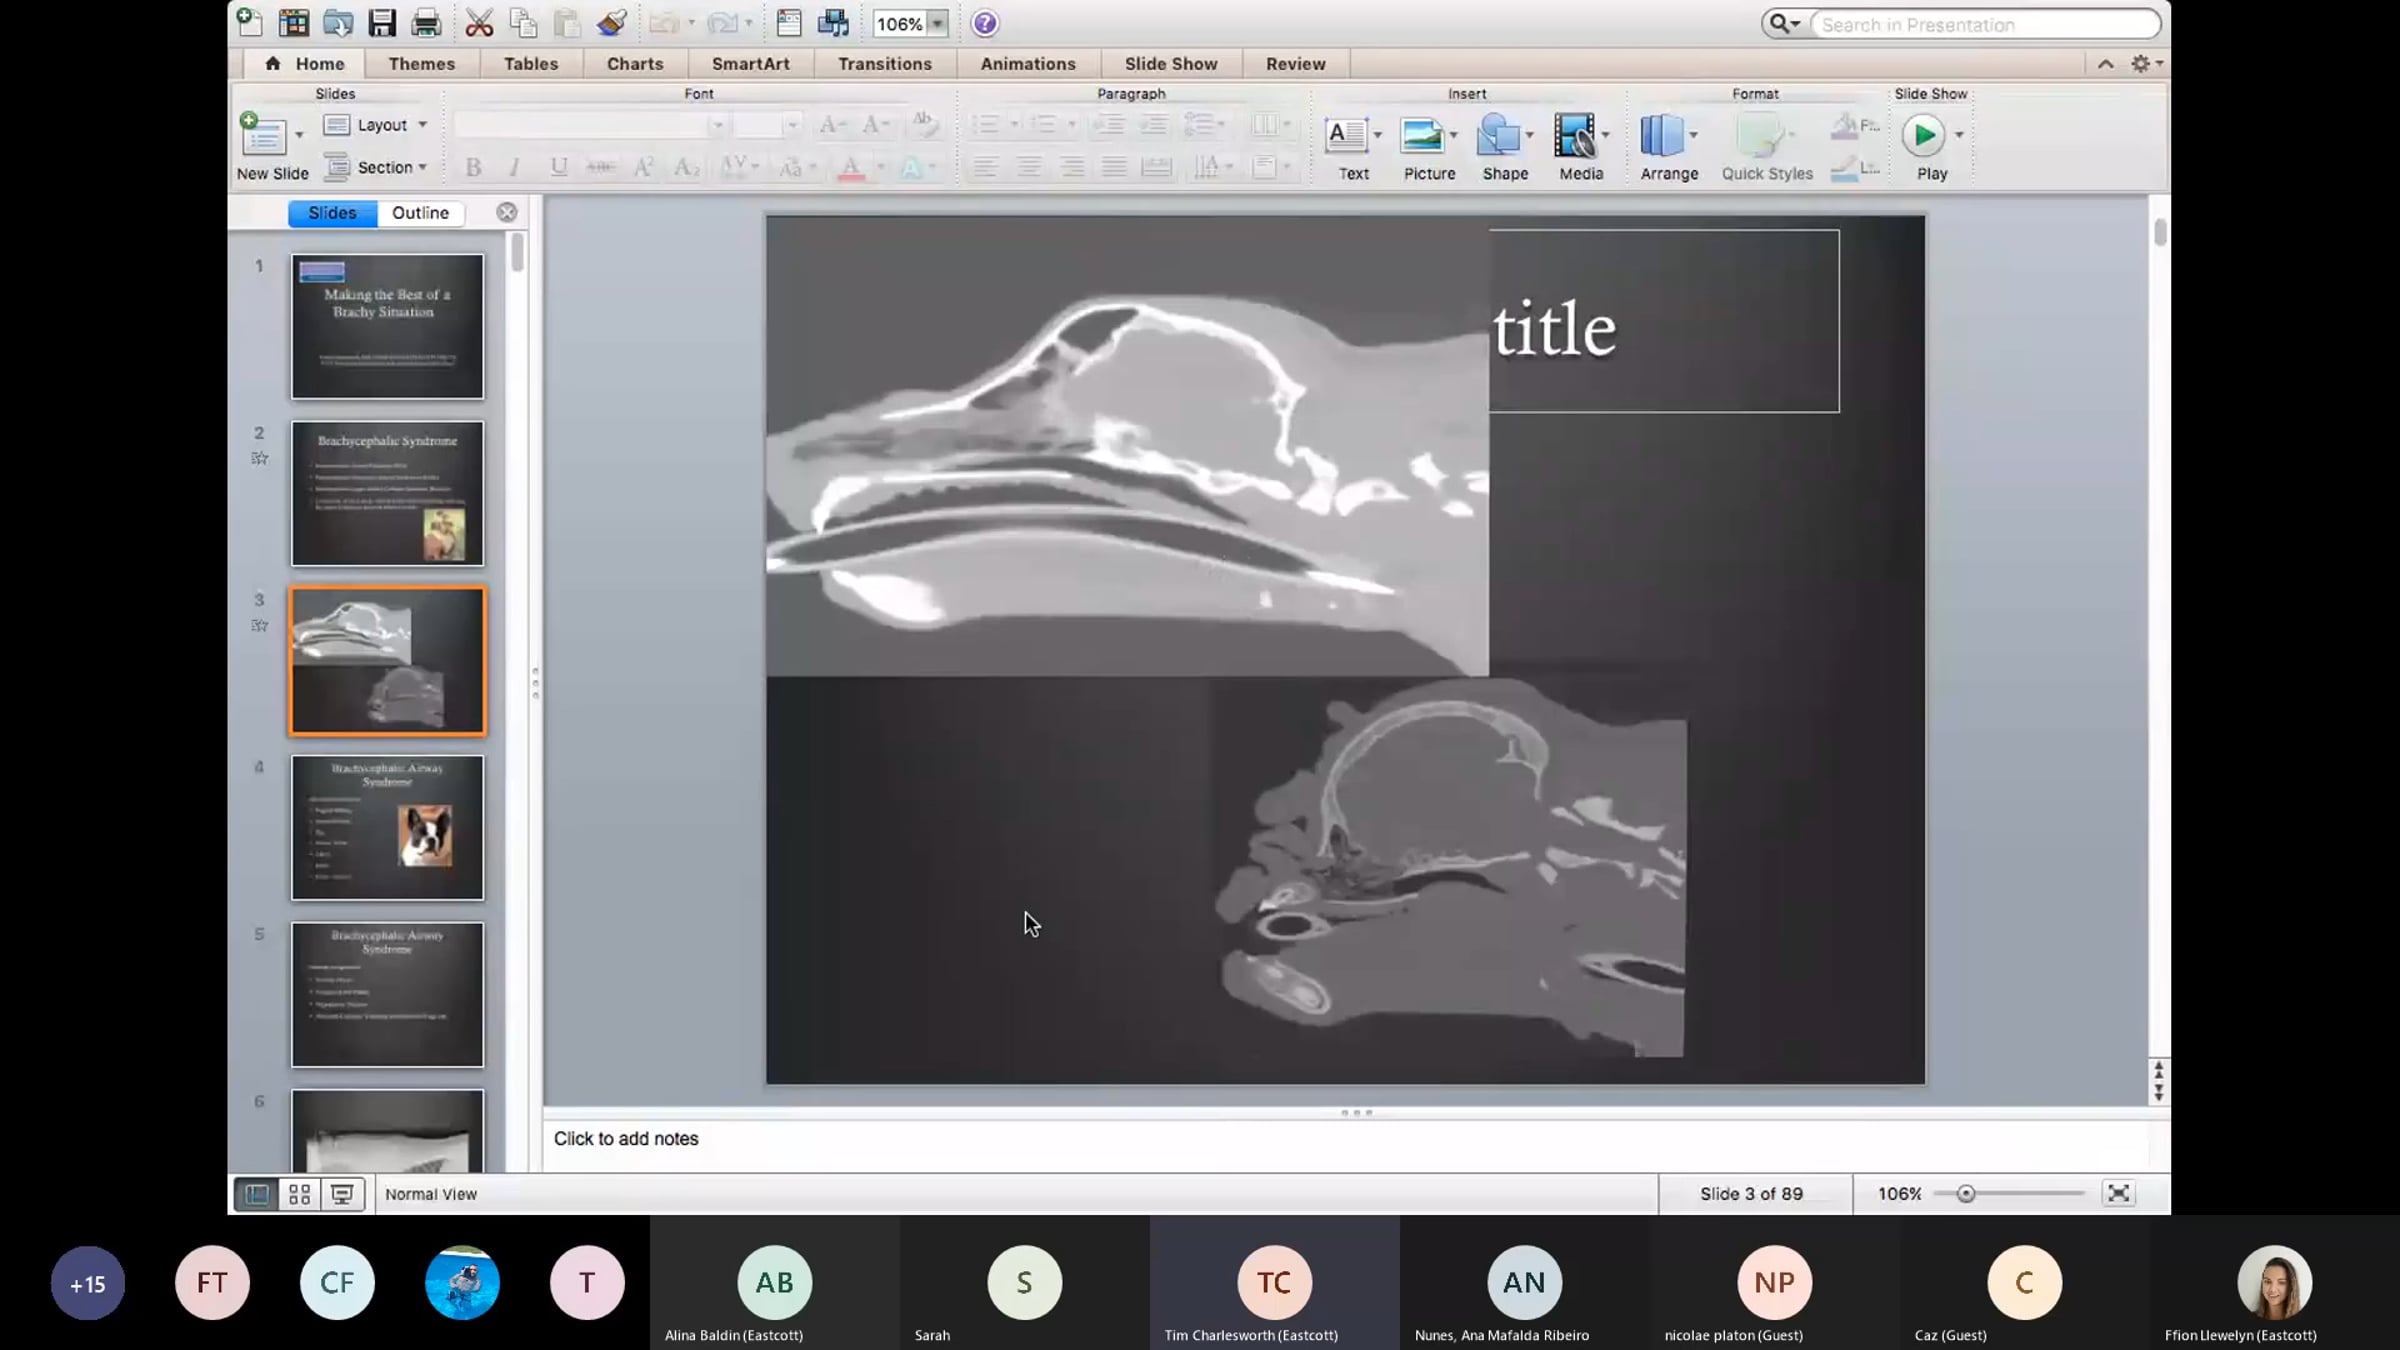The width and height of the screenshot is (2400, 1350).
Task: Select slide 4 thumbnail with dog photo
Action: pos(387,828)
